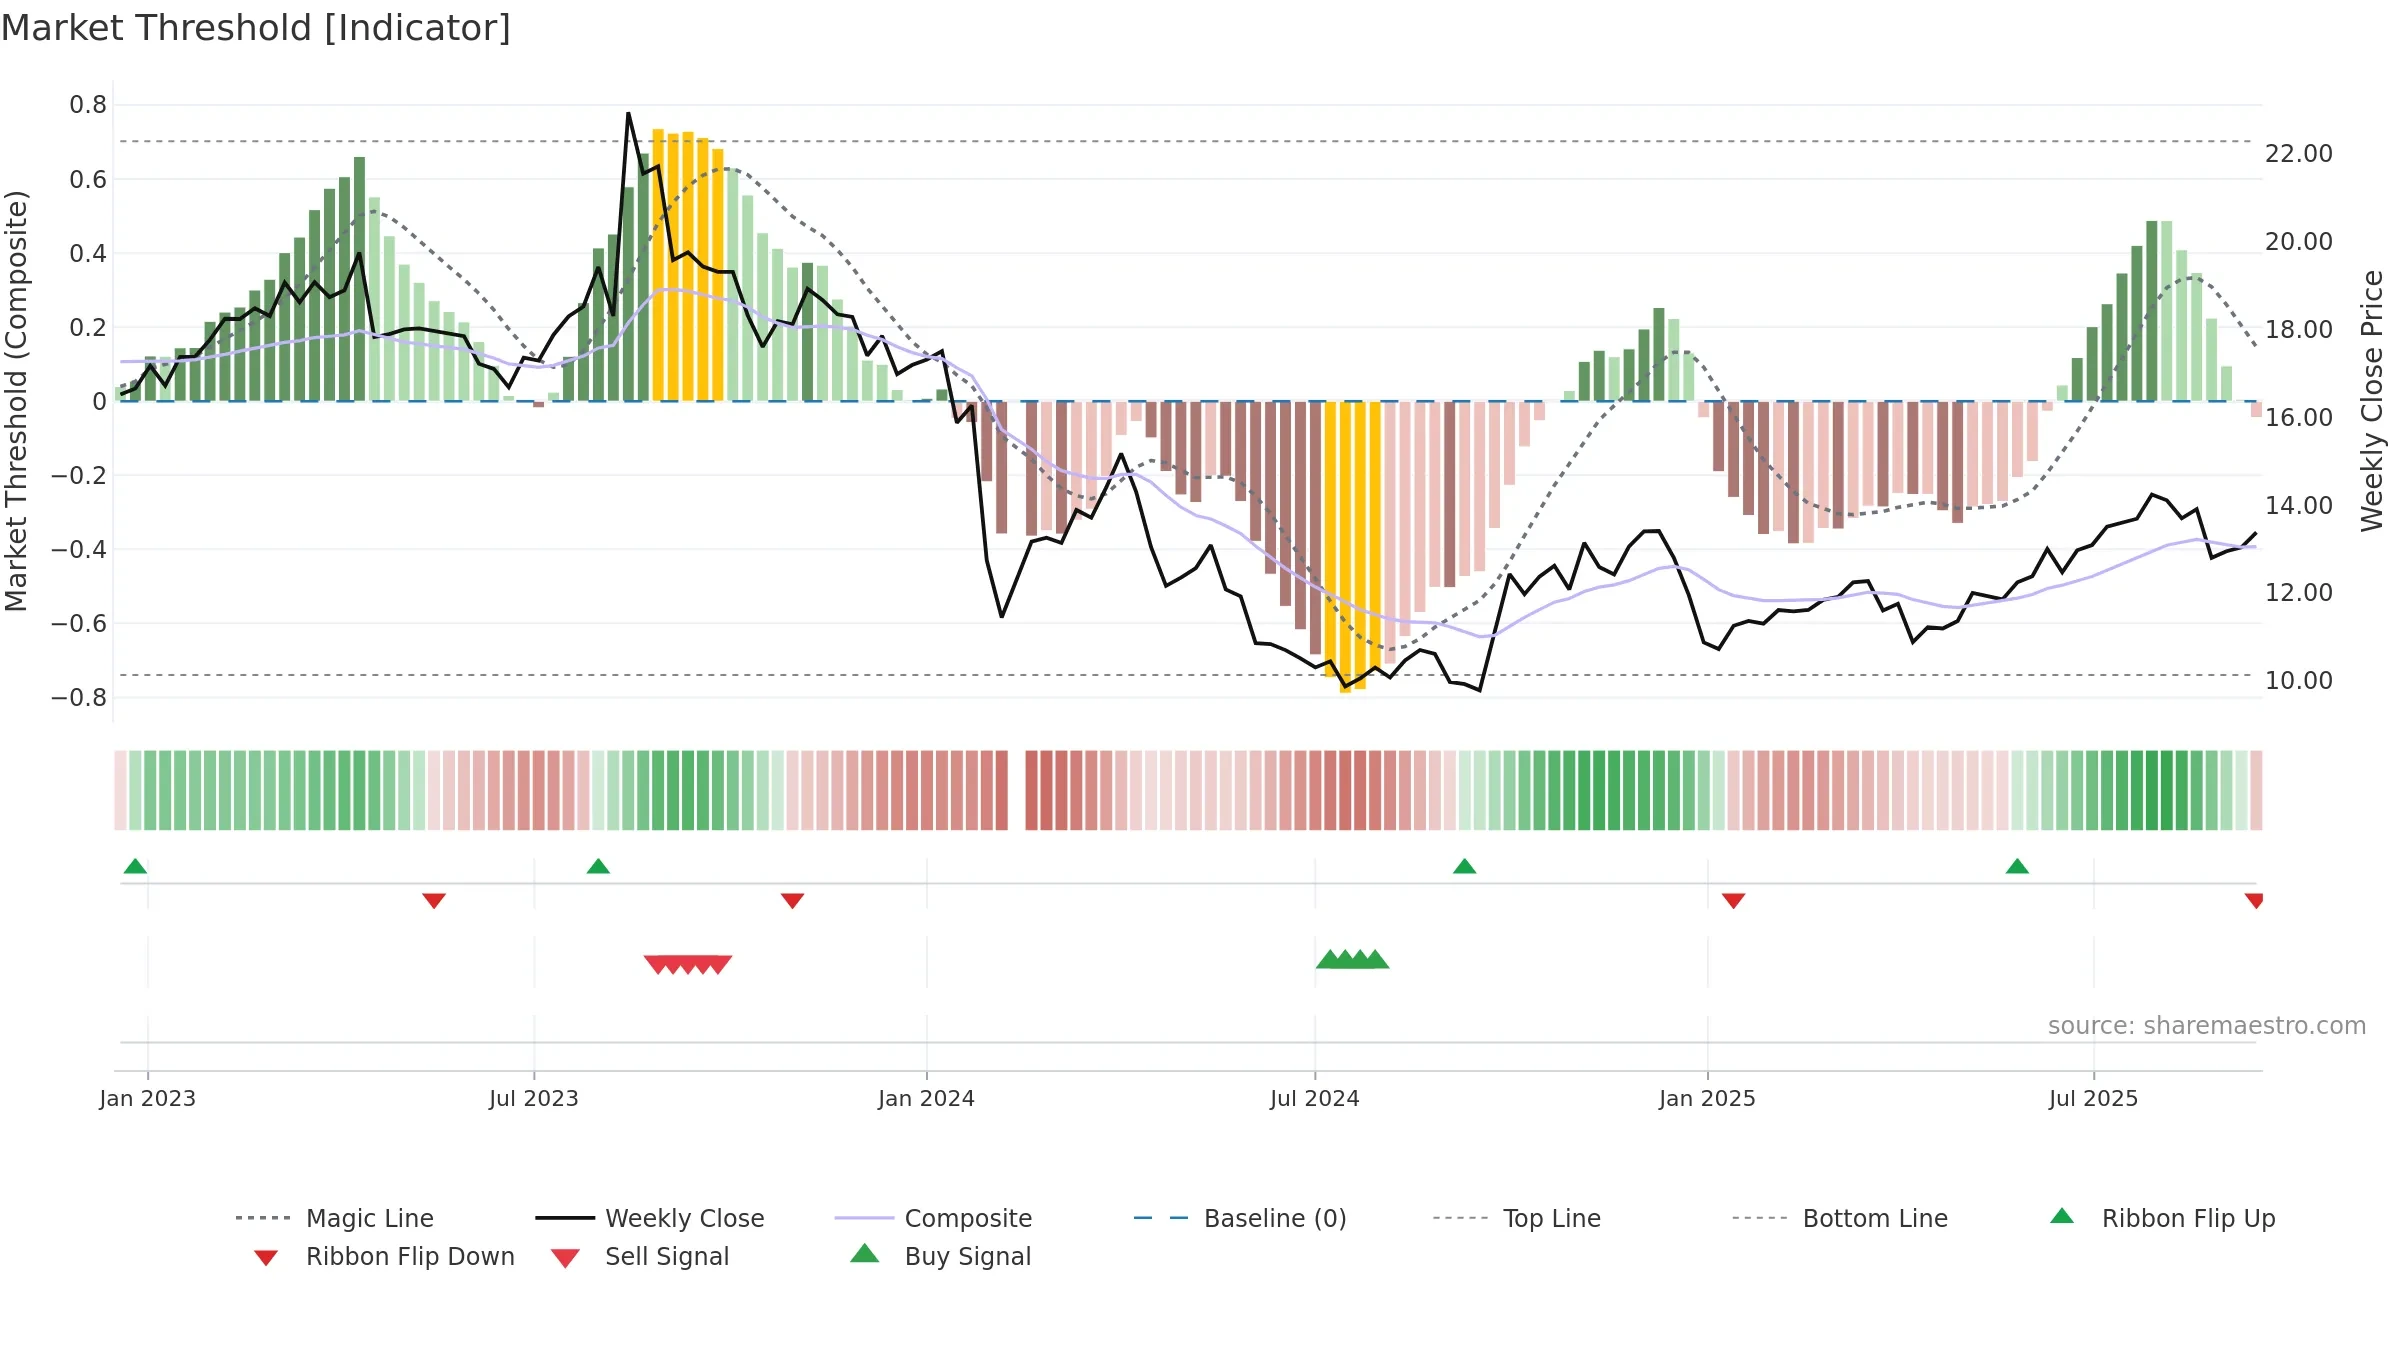Toggle the Bottom Line legend entry
The image size is (2400, 1350).
click(x=1840, y=1218)
